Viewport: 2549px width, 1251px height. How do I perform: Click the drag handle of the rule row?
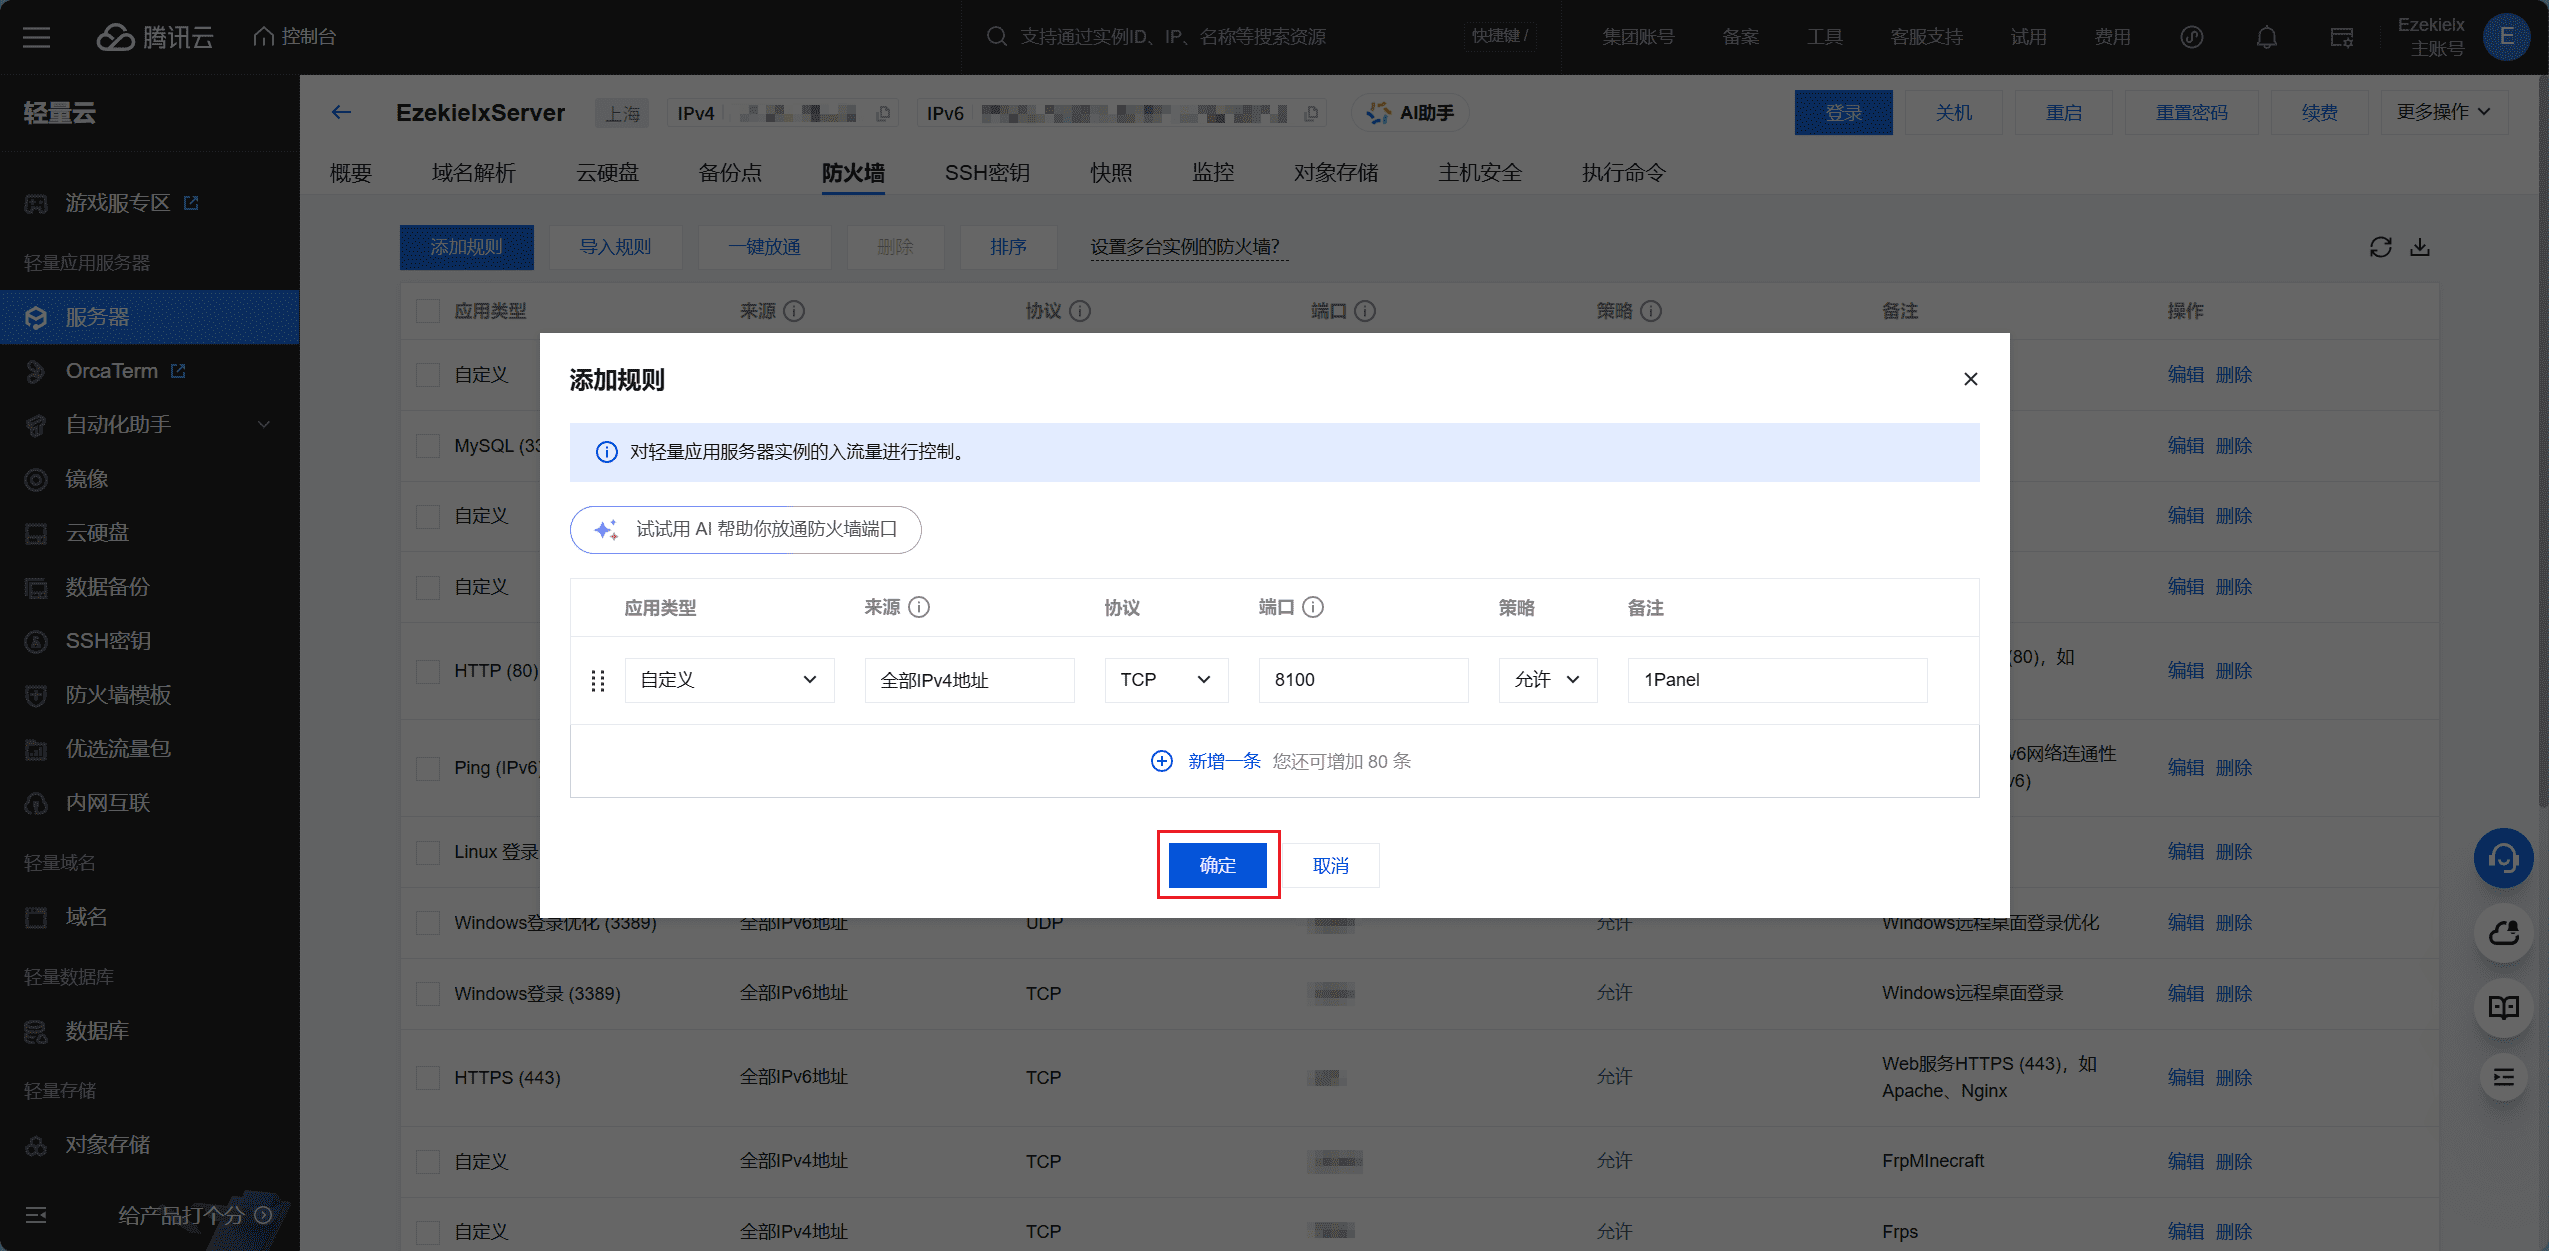598,681
